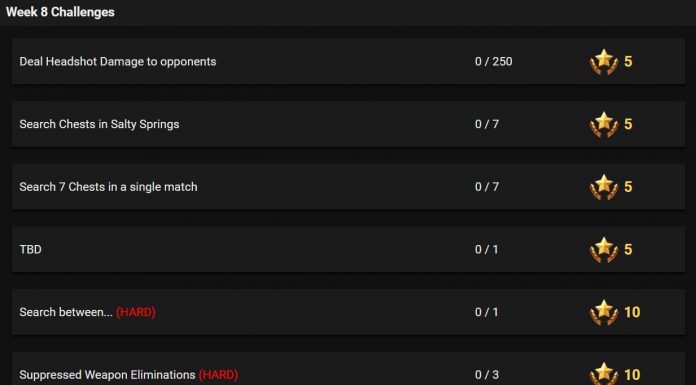This screenshot has height=385, width=696.
Task: Click the battle star icon for Search between challenge
Action: point(604,312)
